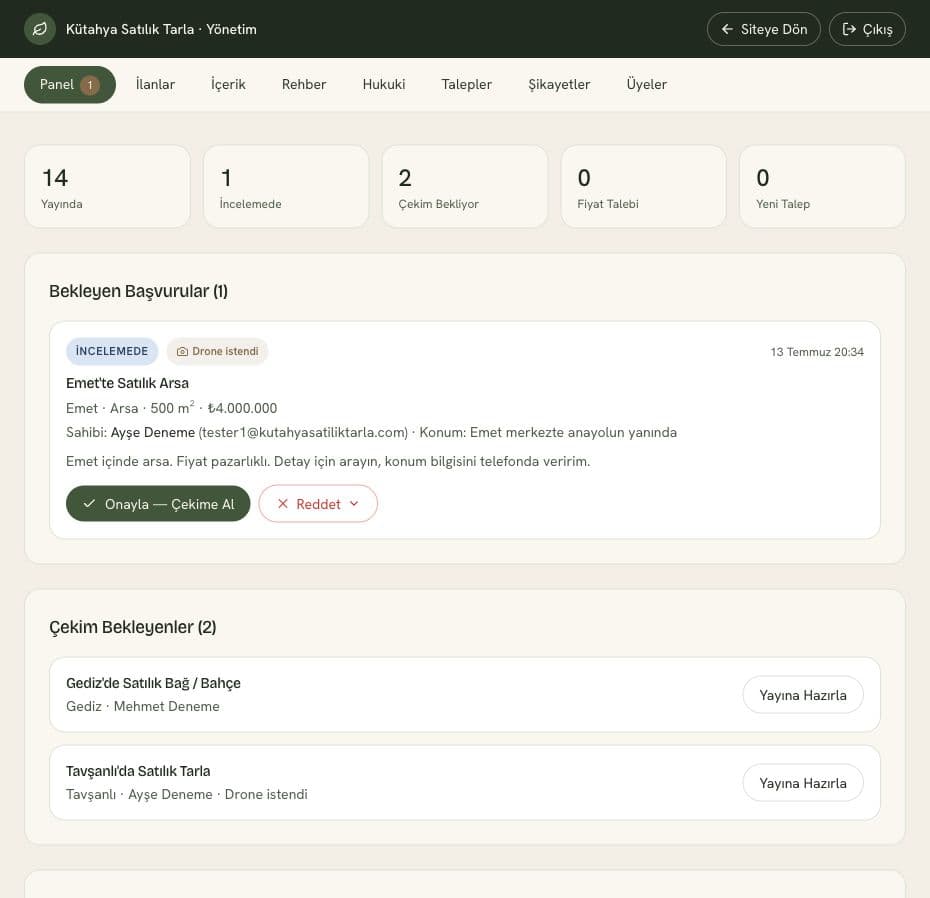This screenshot has height=898, width=930.
Task: Click the Siteye Dön button
Action: [x=763, y=29]
